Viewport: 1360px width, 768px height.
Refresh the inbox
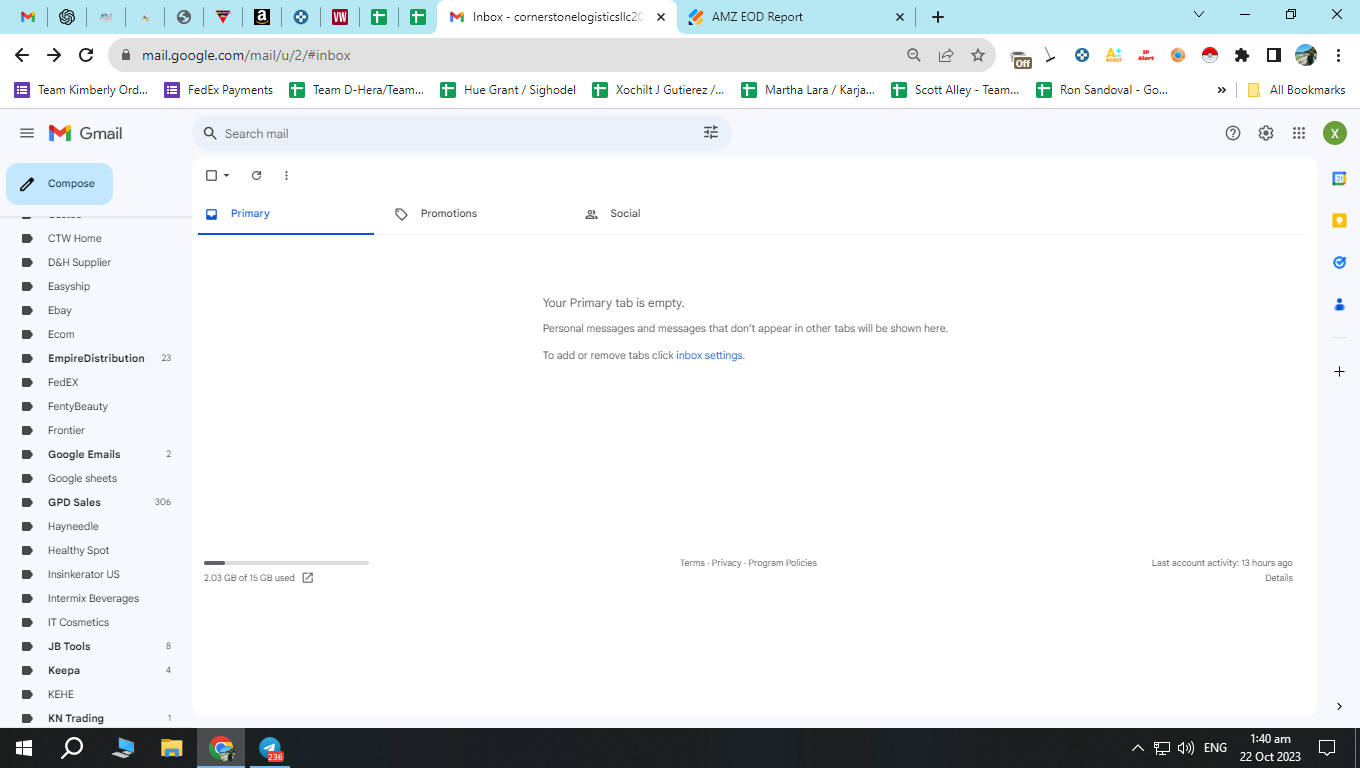pos(256,175)
